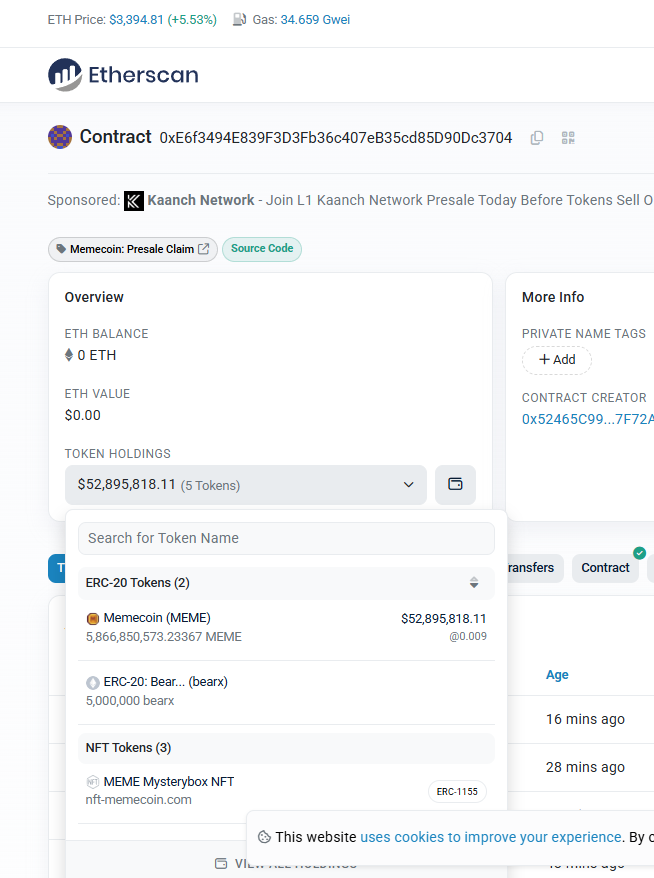Click the @0.009 token price

pyautogui.click(x=468, y=636)
